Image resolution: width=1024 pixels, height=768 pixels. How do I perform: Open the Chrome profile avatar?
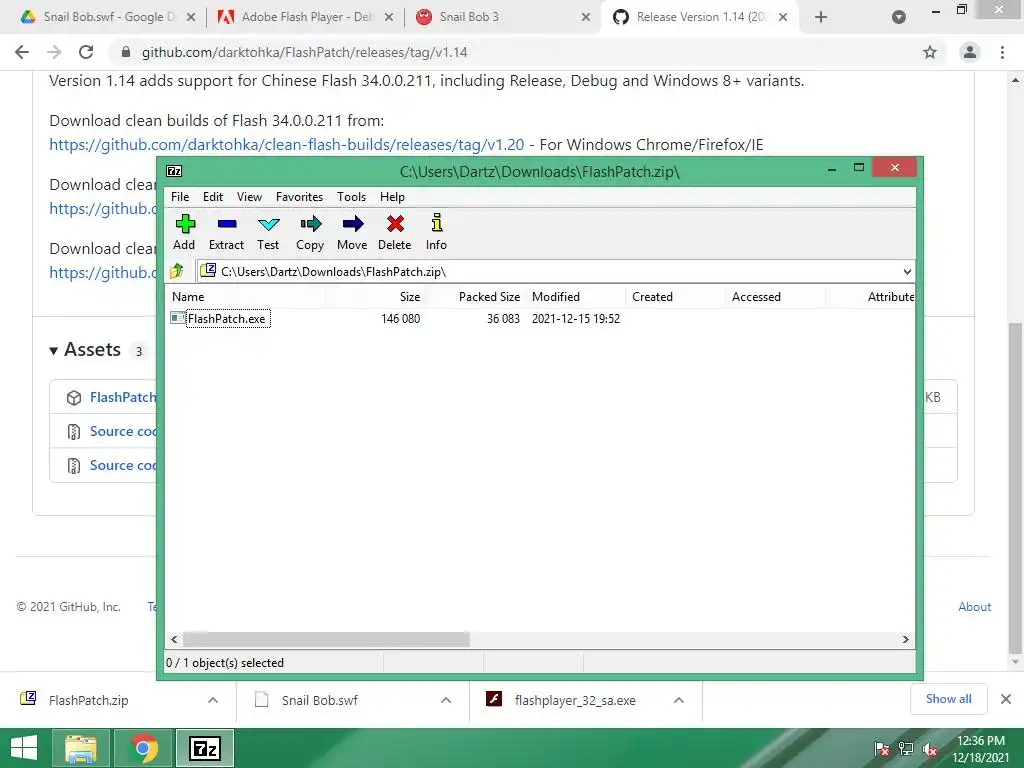[970, 52]
